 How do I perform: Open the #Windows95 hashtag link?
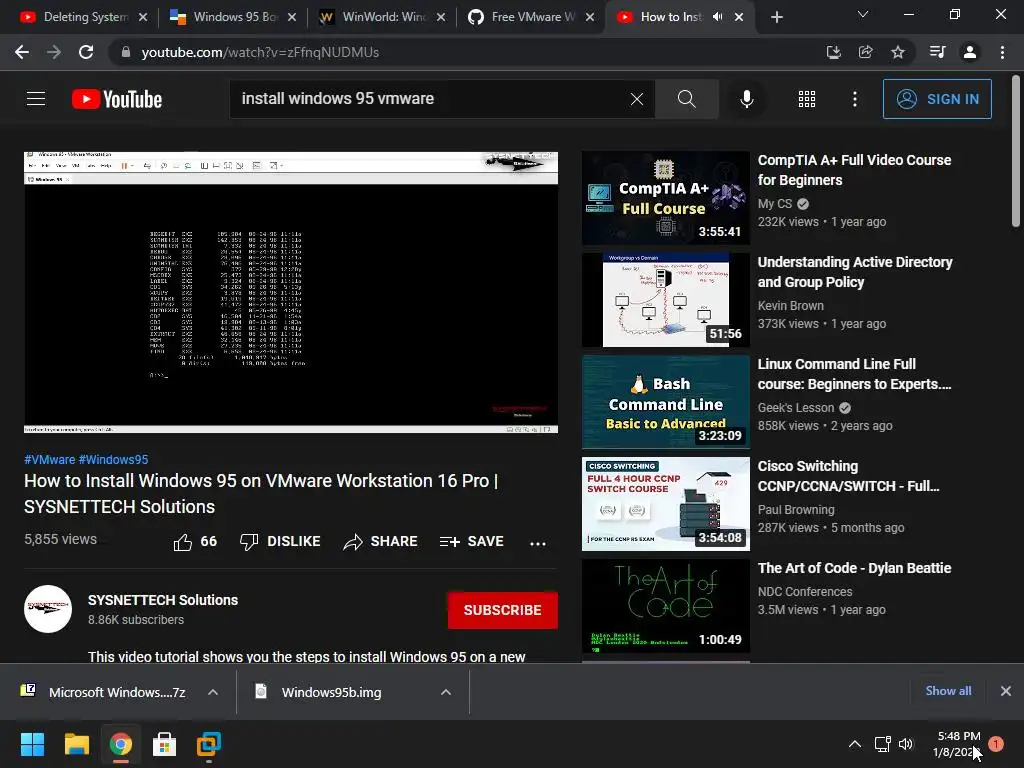coord(114,460)
